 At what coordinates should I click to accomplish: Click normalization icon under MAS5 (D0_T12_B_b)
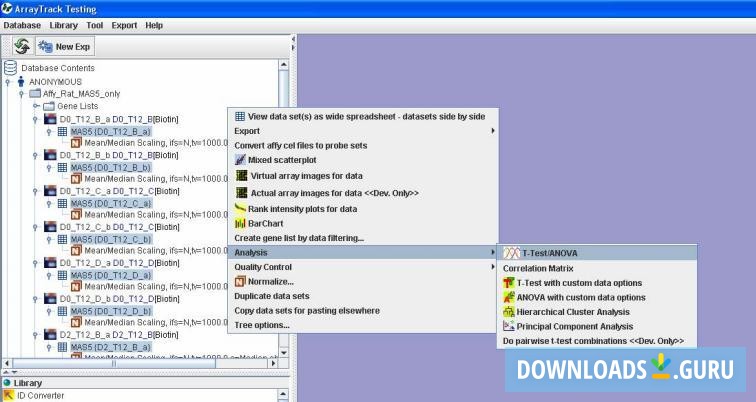(x=76, y=179)
